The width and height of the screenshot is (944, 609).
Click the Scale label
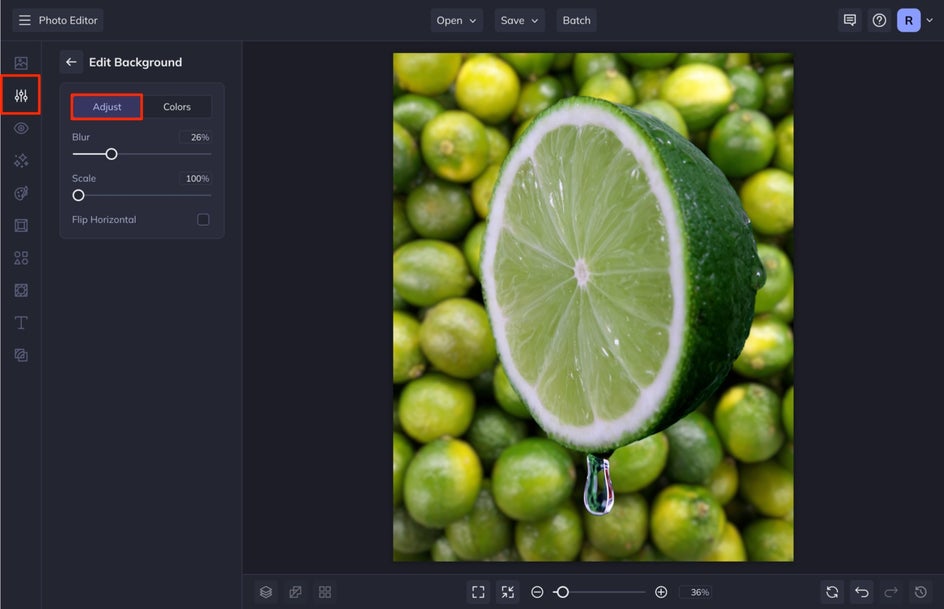[x=84, y=179]
